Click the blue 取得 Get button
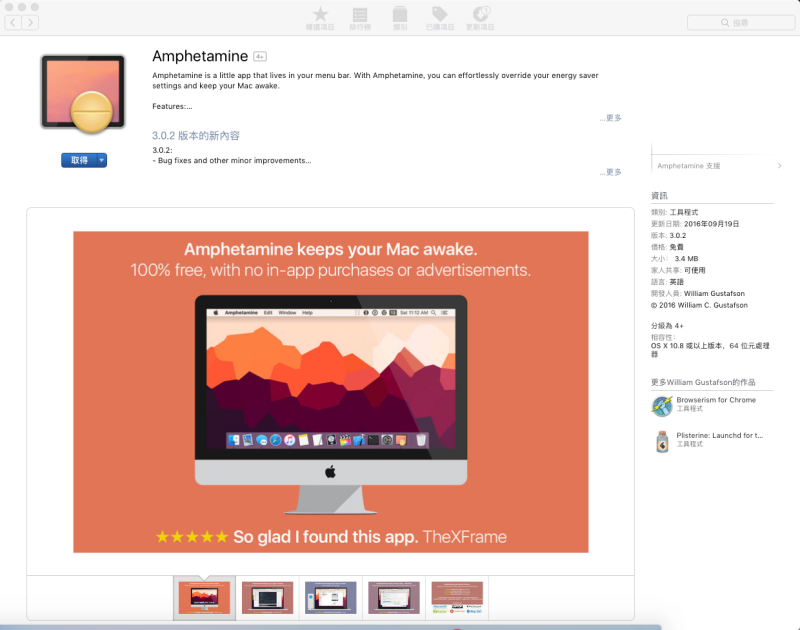 point(79,160)
